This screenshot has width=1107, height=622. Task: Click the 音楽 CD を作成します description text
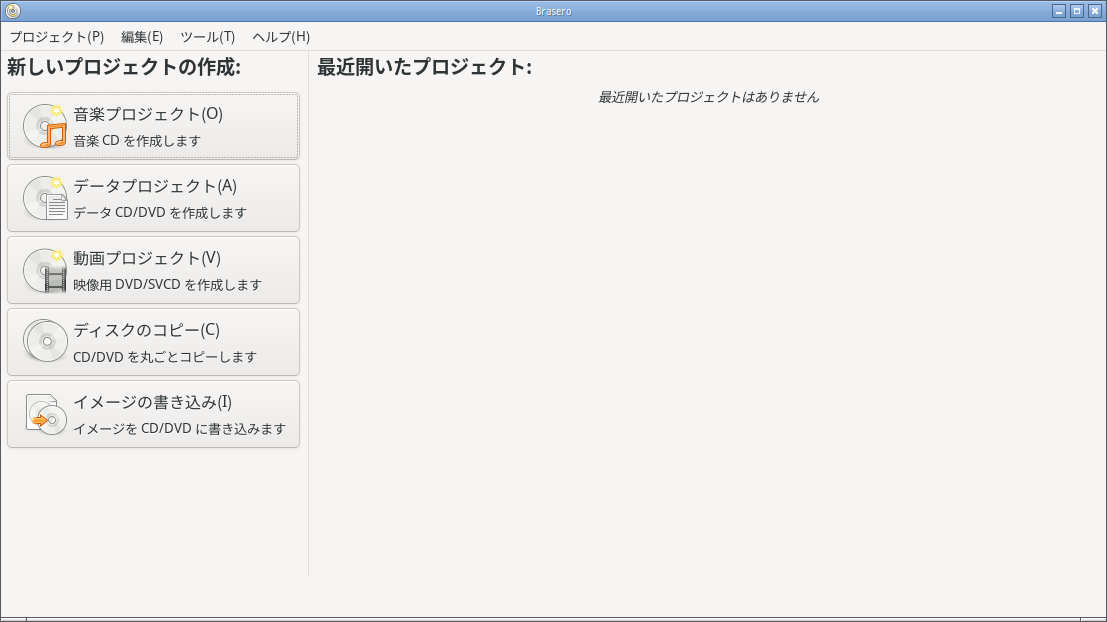[137, 141]
